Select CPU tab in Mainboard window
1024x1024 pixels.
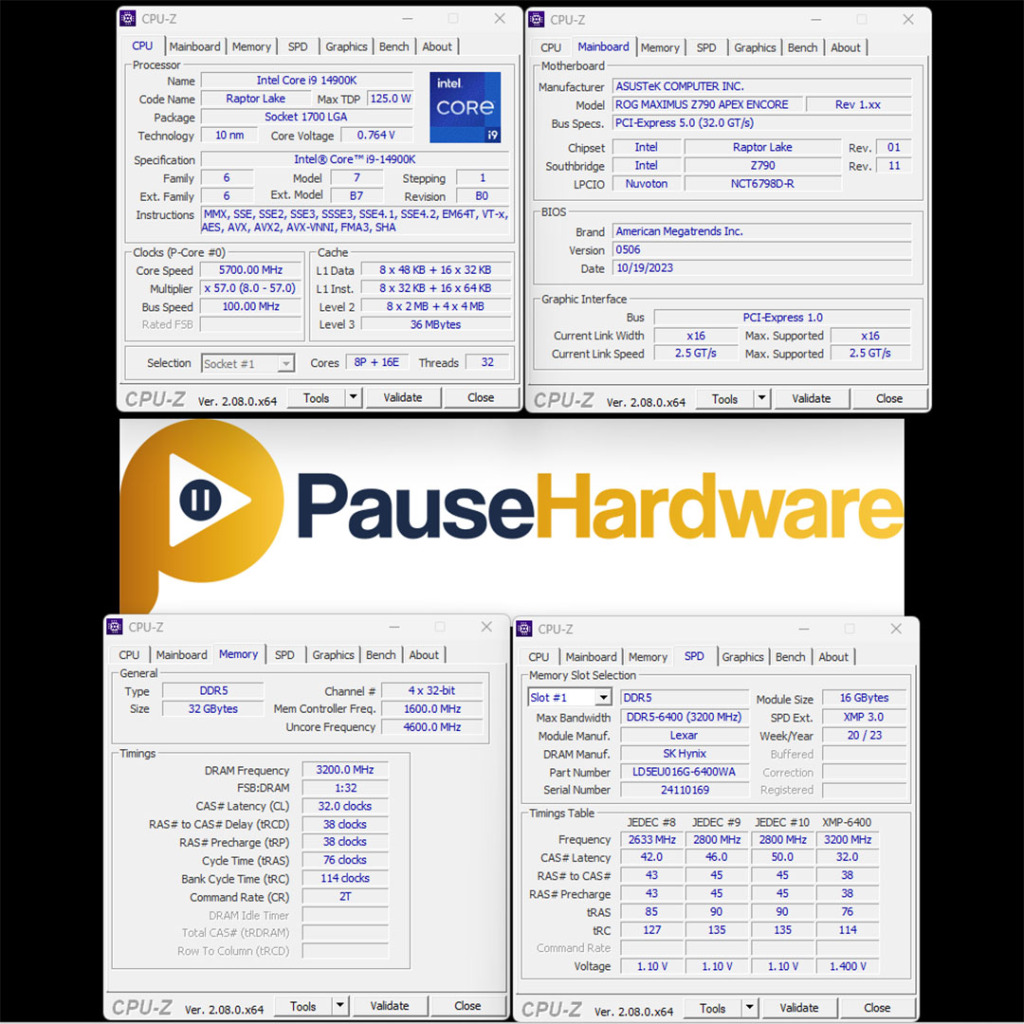551,48
